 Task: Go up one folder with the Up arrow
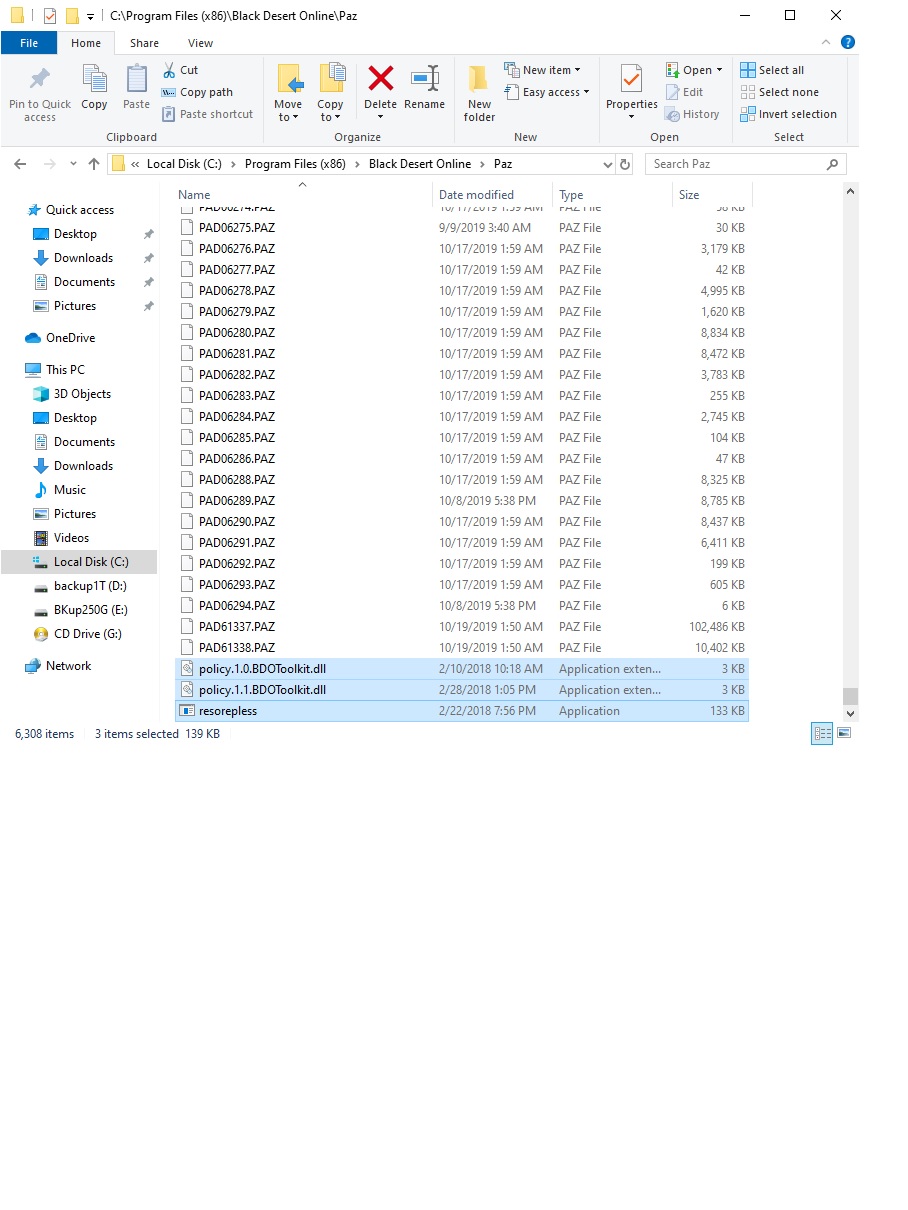point(94,164)
